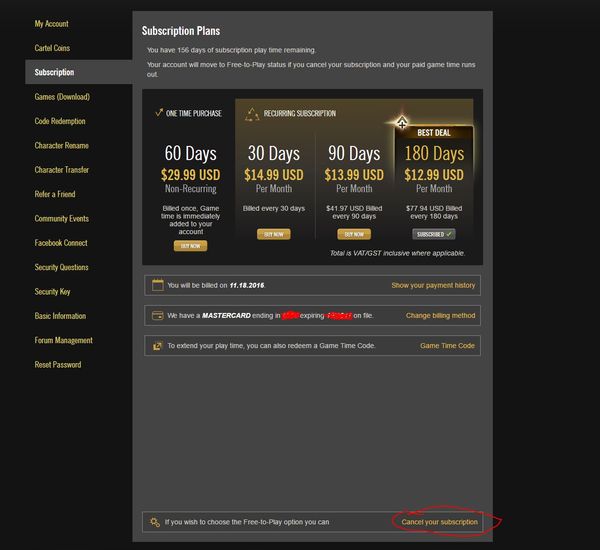
Task: Click the Recurring Subscription triangle icon
Action: pos(252,114)
